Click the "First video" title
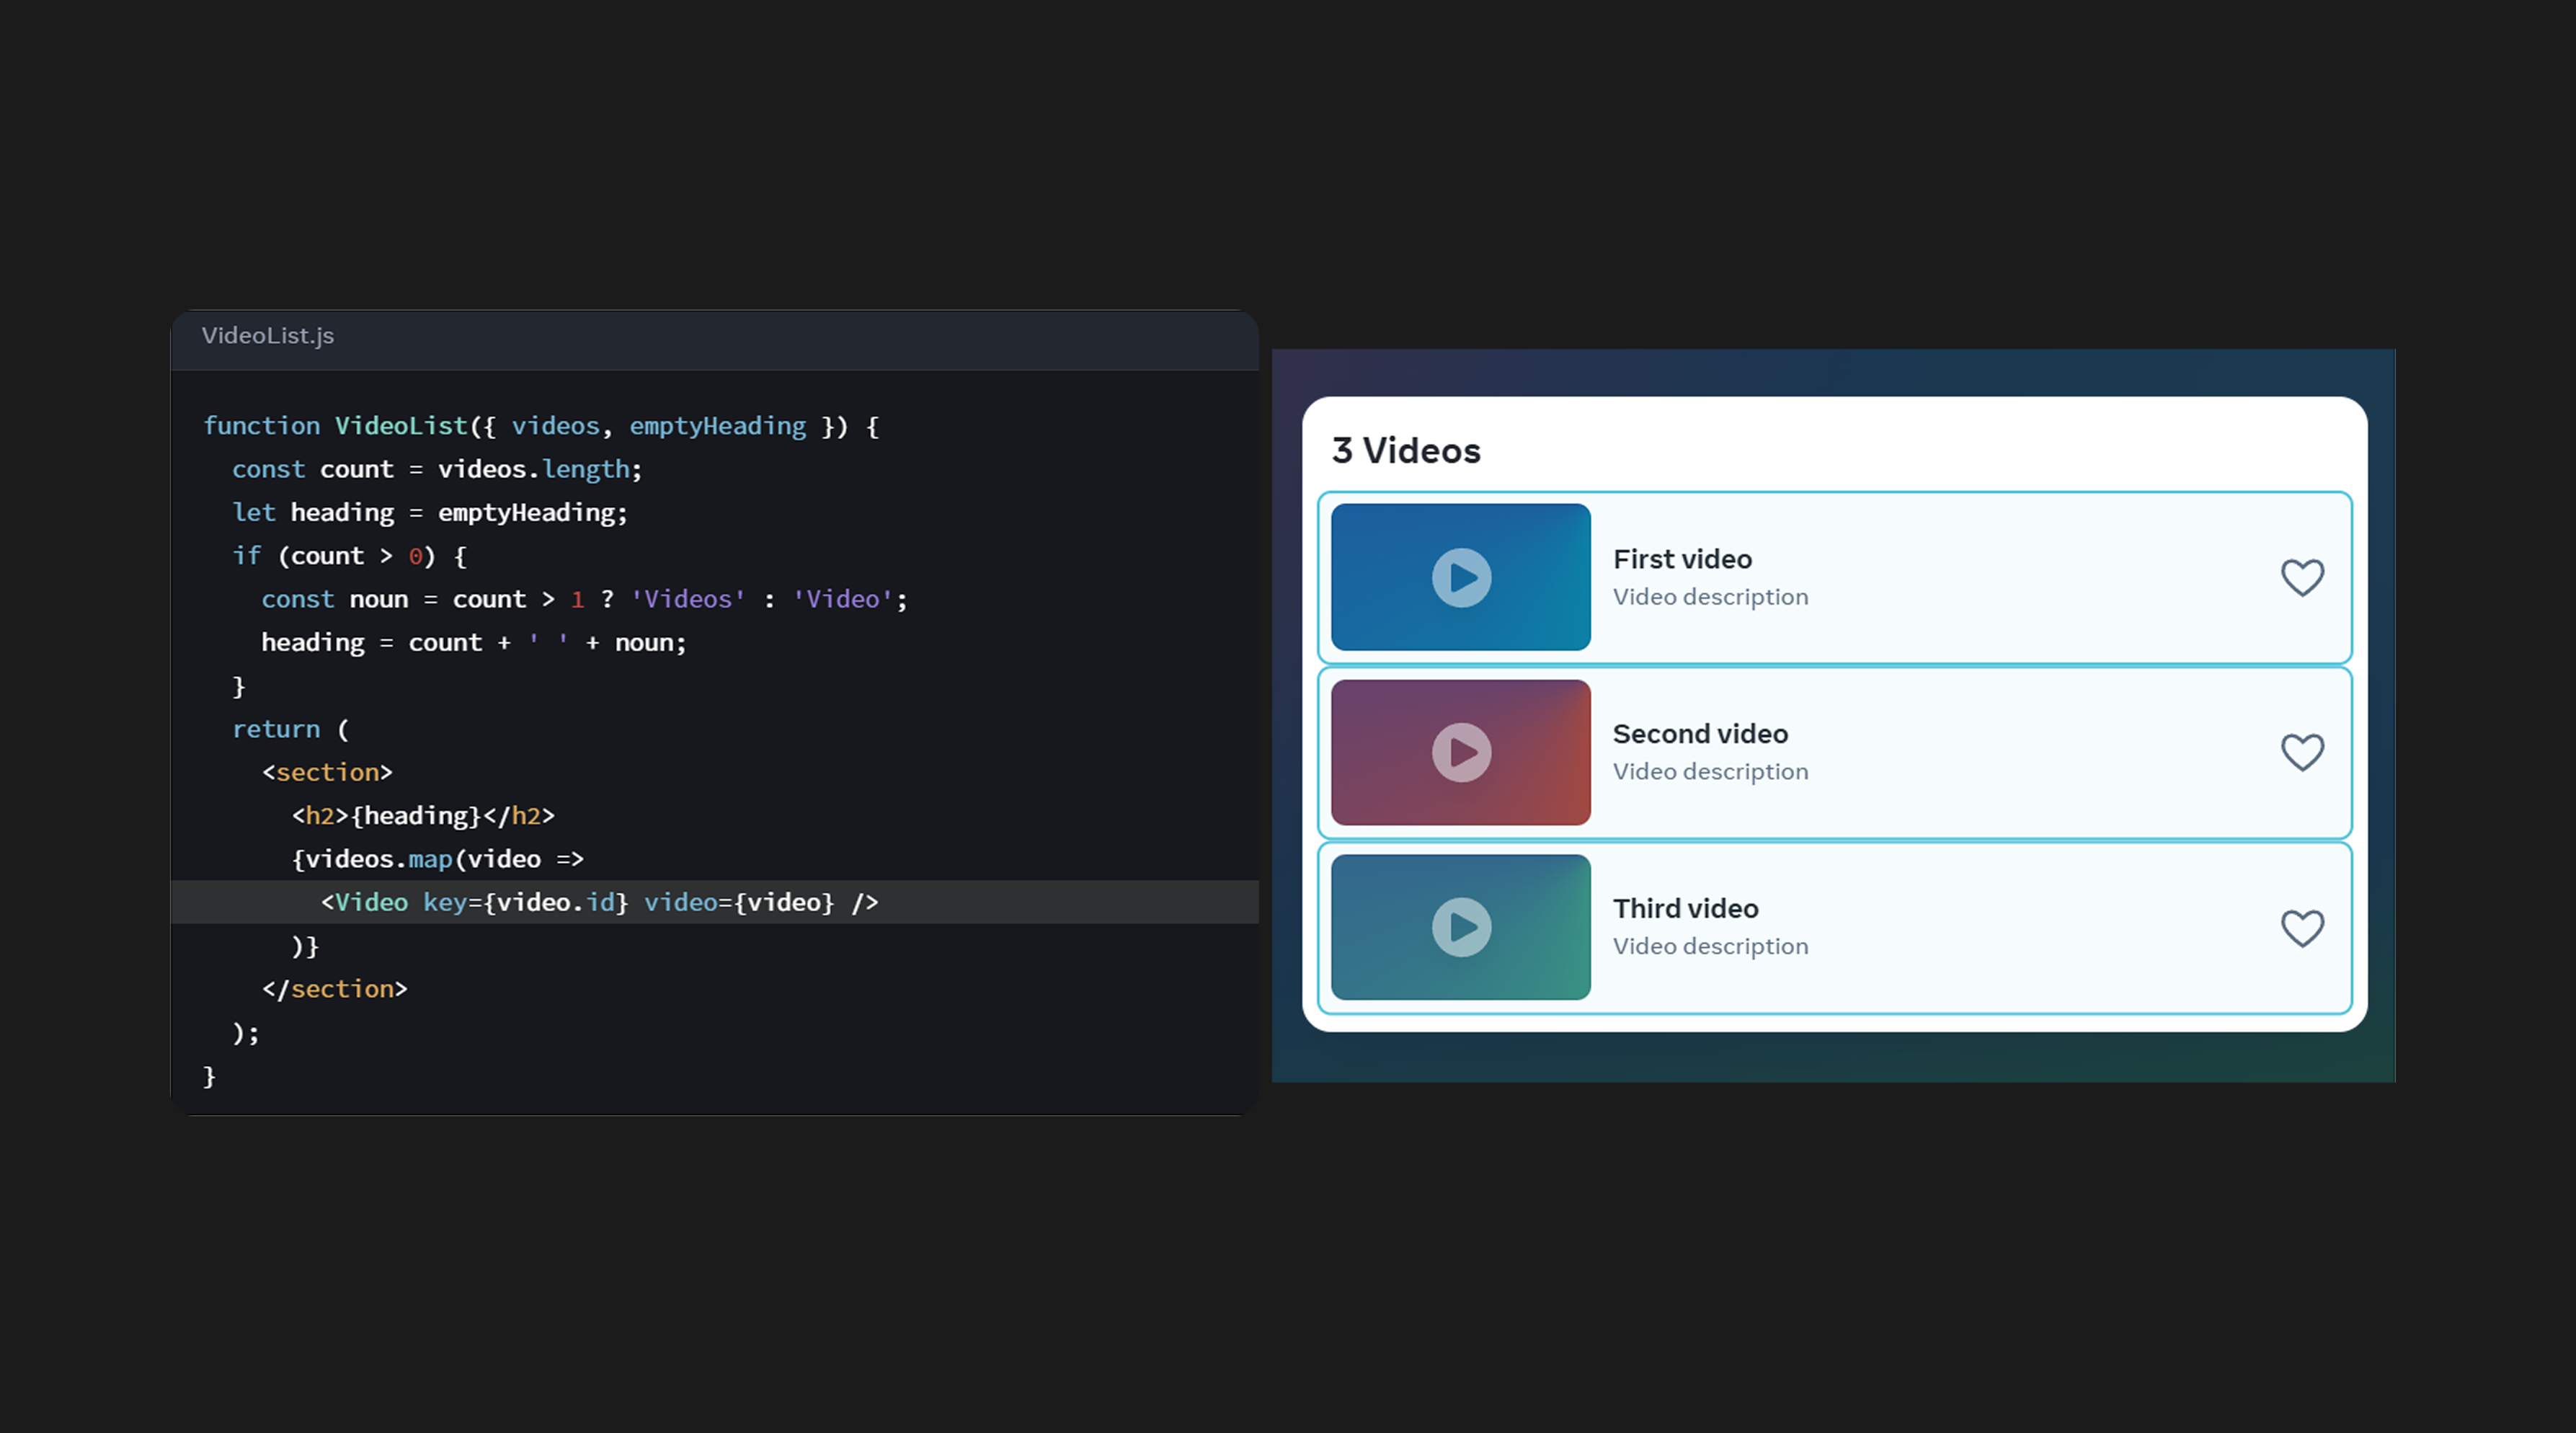2576x1433 pixels. [x=1682, y=559]
